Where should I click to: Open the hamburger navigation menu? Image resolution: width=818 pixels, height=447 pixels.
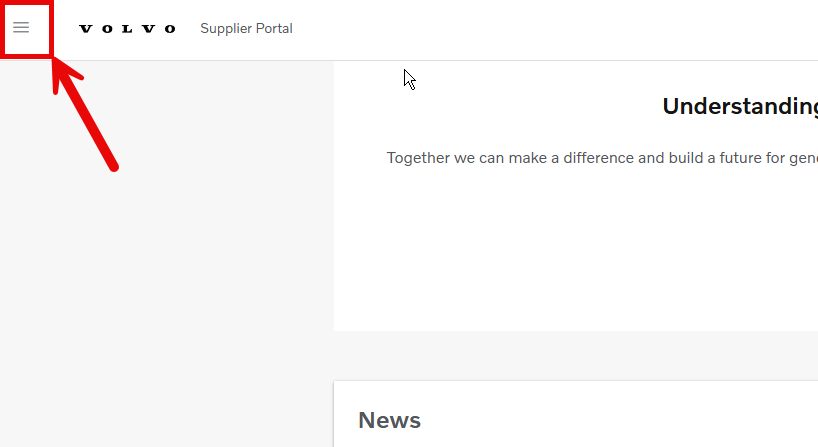coord(21,27)
